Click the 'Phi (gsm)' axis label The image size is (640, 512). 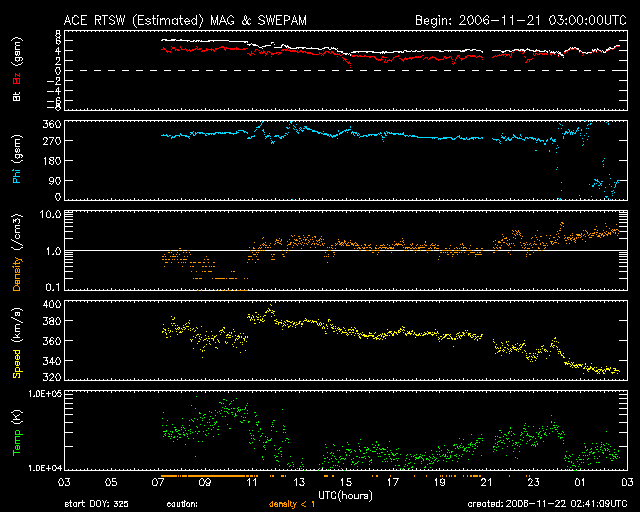(x=17, y=159)
